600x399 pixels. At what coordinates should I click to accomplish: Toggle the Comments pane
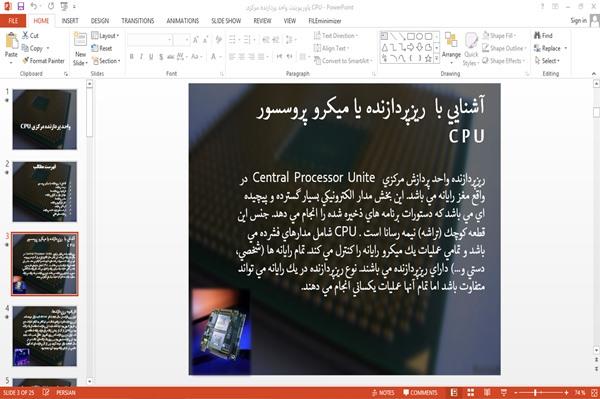(420, 392)
